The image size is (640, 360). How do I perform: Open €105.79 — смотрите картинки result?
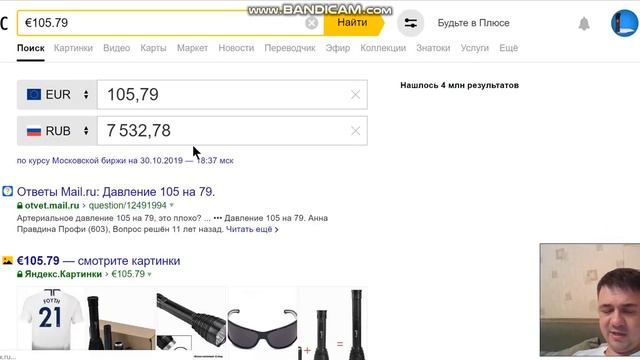[x=98, y=261]
